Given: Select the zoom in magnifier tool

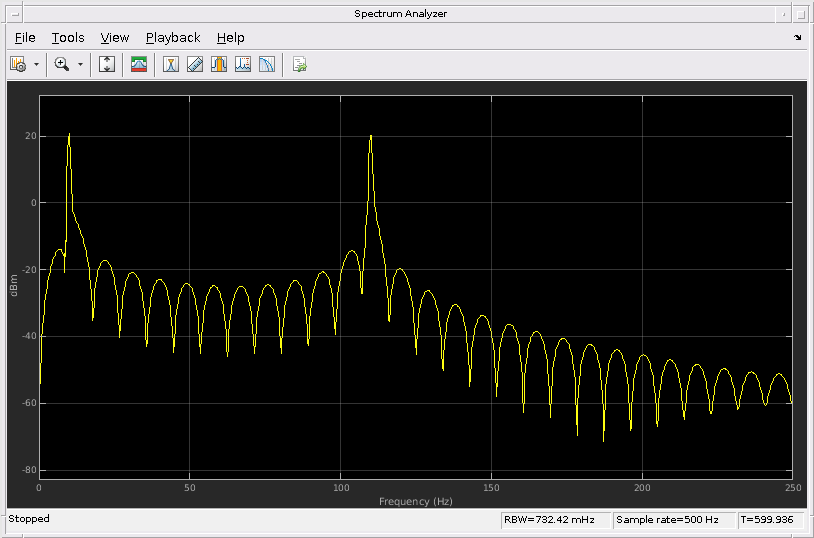Looking at the screenshot, I should pos(62,64).
